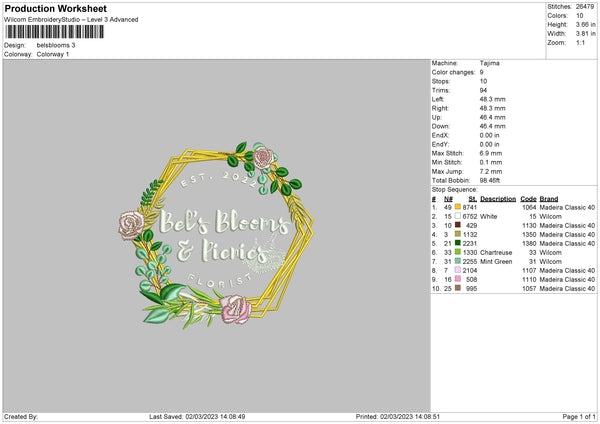Click the 'Printed: 02/03/2023 14:08:51' timestamp
600x424 pixels.
(398, 417)
